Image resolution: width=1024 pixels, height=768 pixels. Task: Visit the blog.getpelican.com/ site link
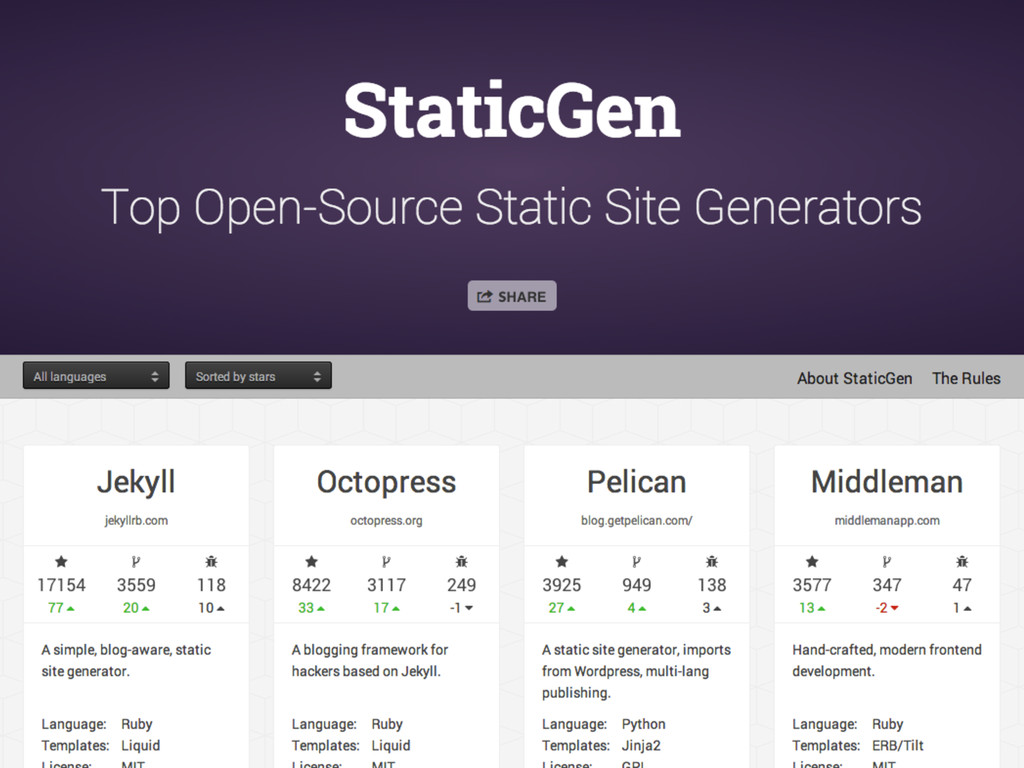[636, 520]
